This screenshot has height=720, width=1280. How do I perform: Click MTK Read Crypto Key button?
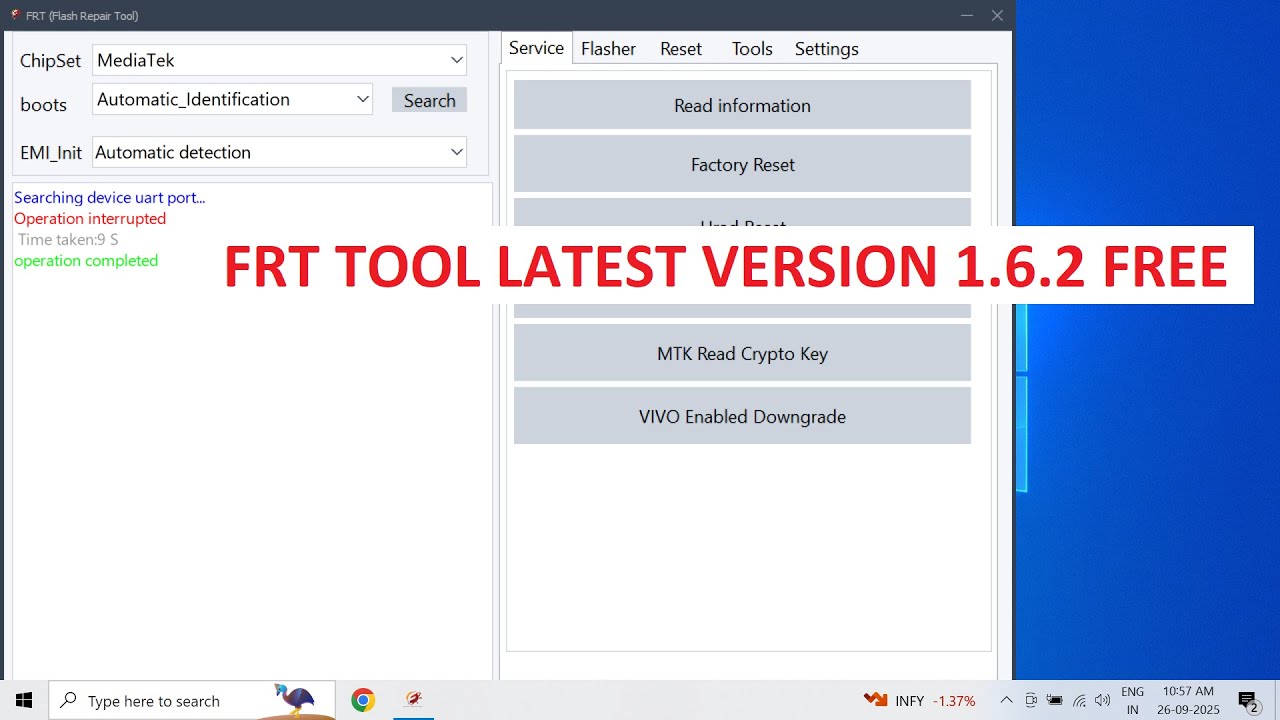click(x=742, y=353)
